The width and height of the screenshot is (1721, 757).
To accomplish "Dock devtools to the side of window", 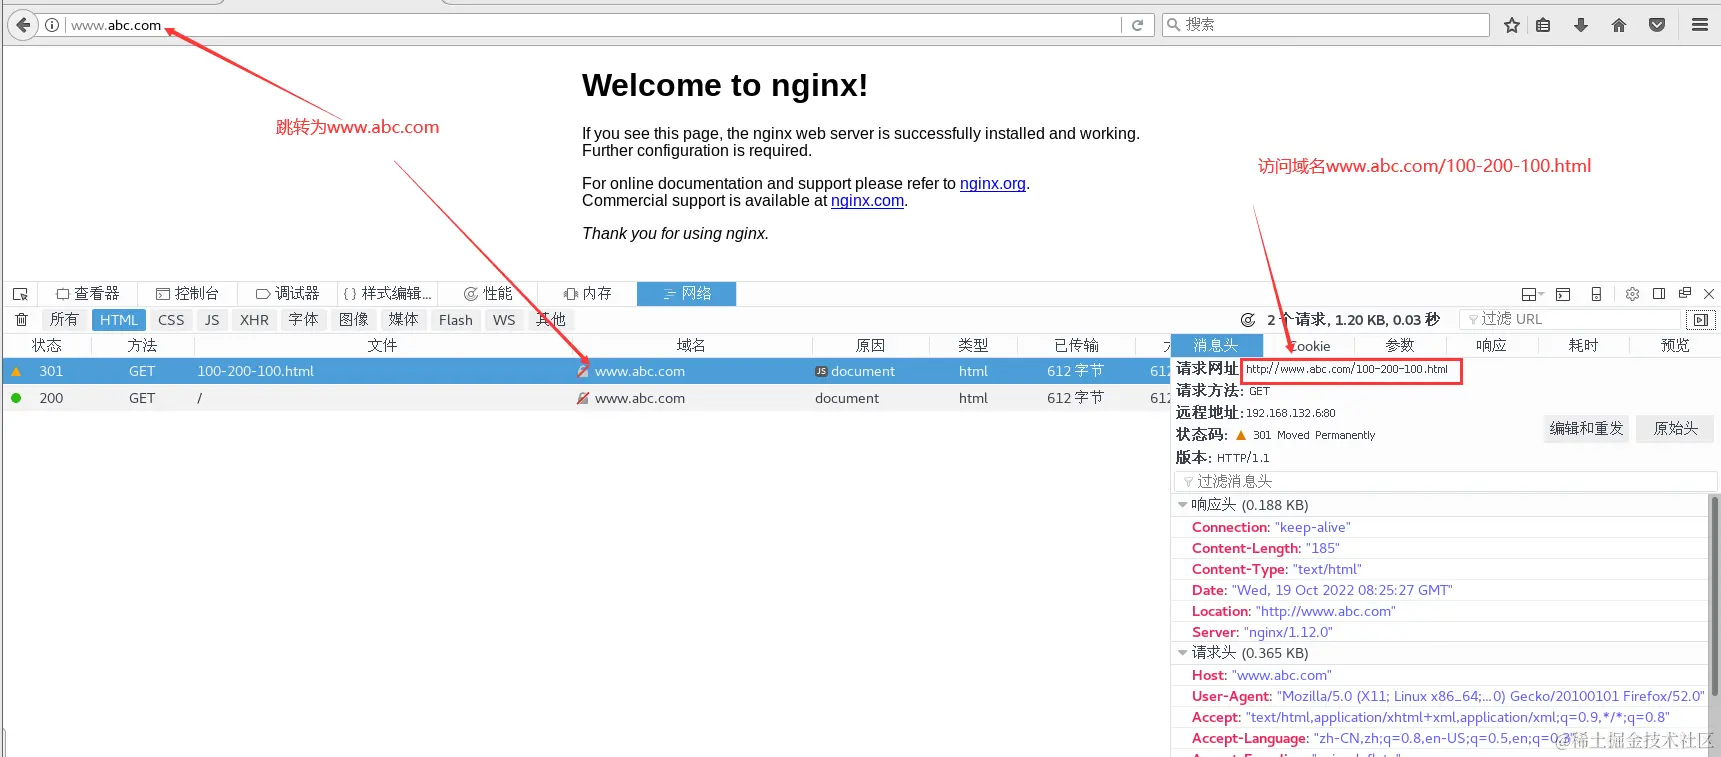I will click(1659, 294).
